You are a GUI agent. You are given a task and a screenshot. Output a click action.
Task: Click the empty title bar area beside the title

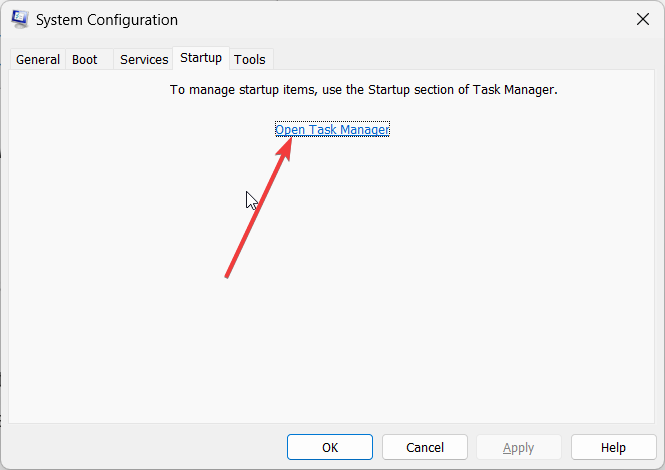(403, 20)
